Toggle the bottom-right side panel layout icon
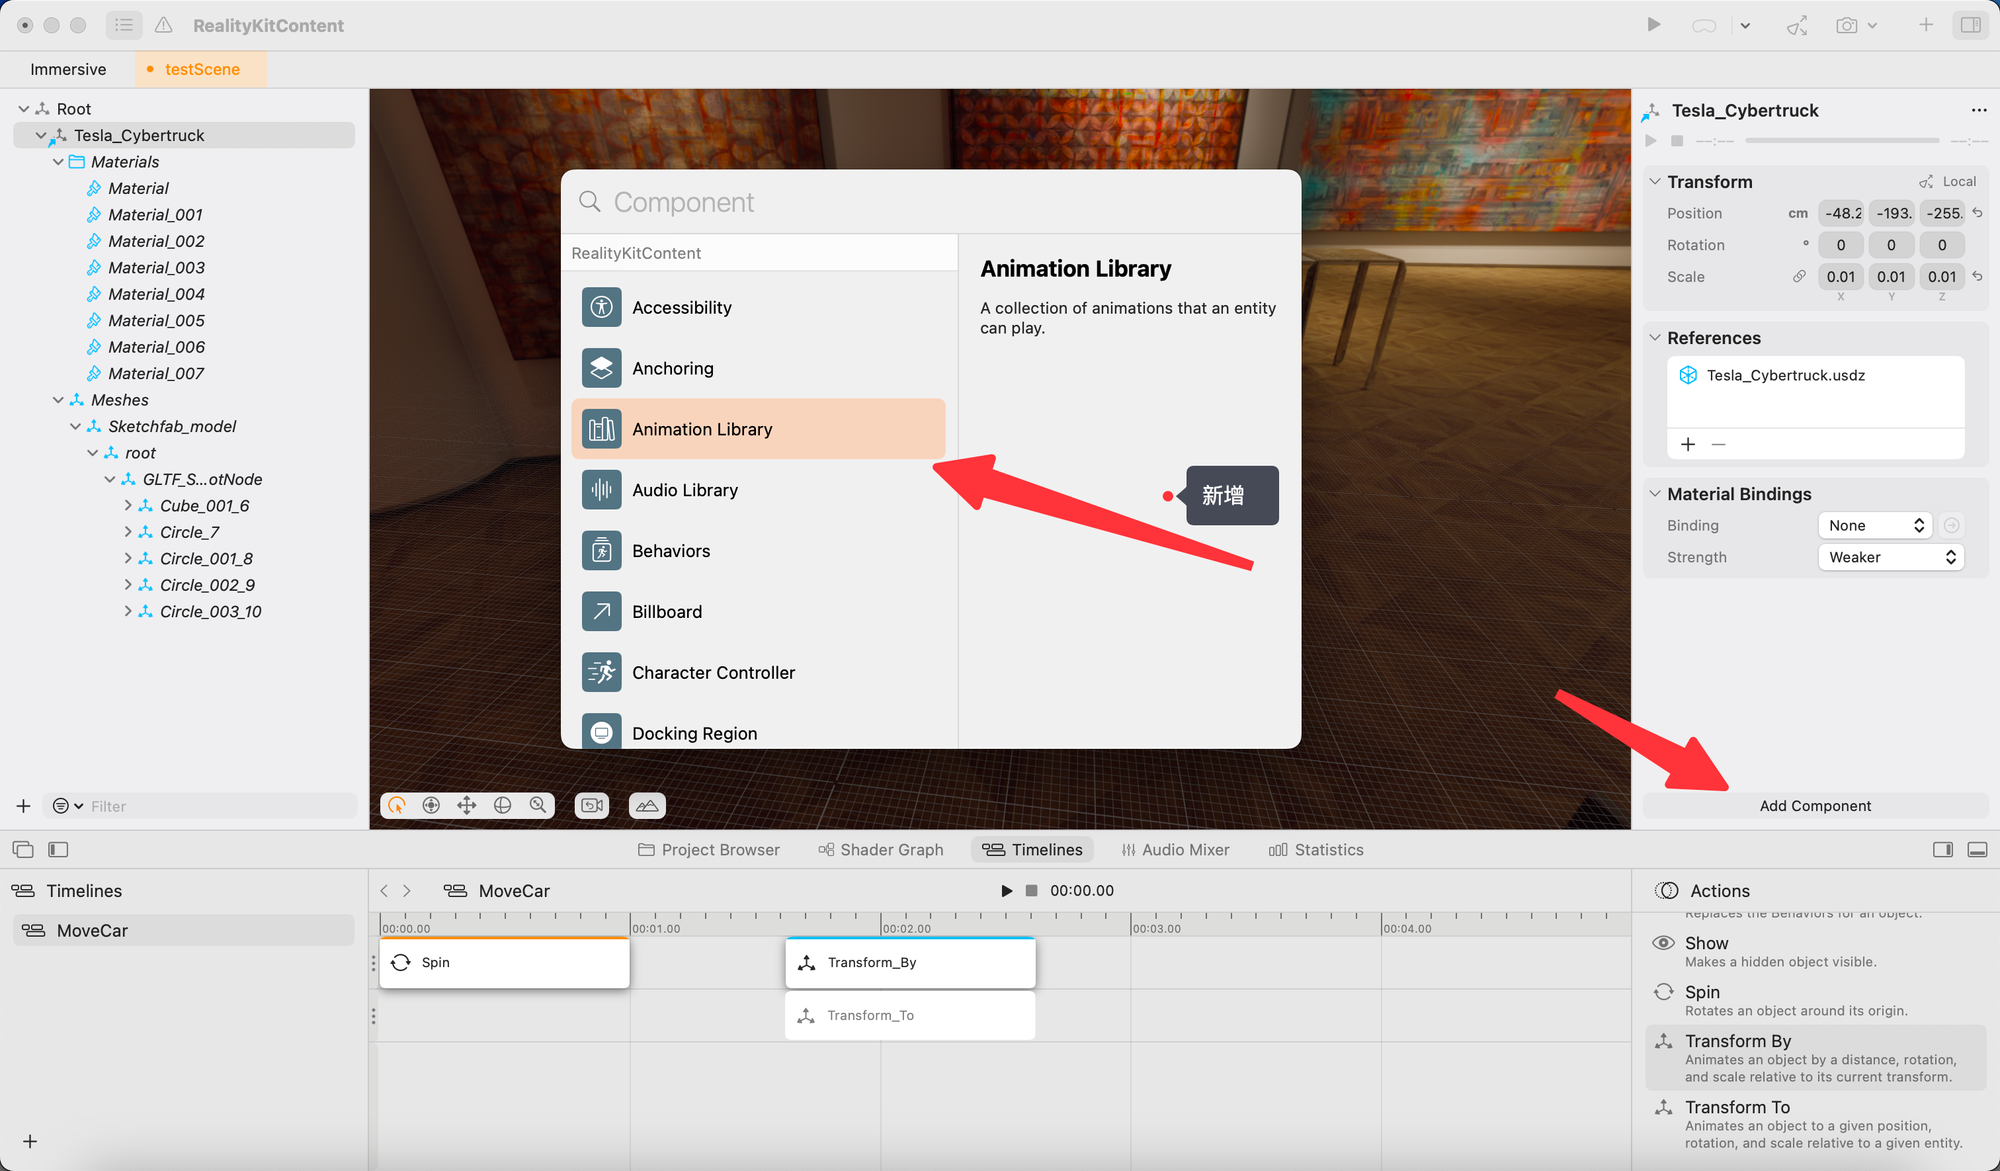The height and width of the screenshot is (1171, 2000). pos(1943,849)
